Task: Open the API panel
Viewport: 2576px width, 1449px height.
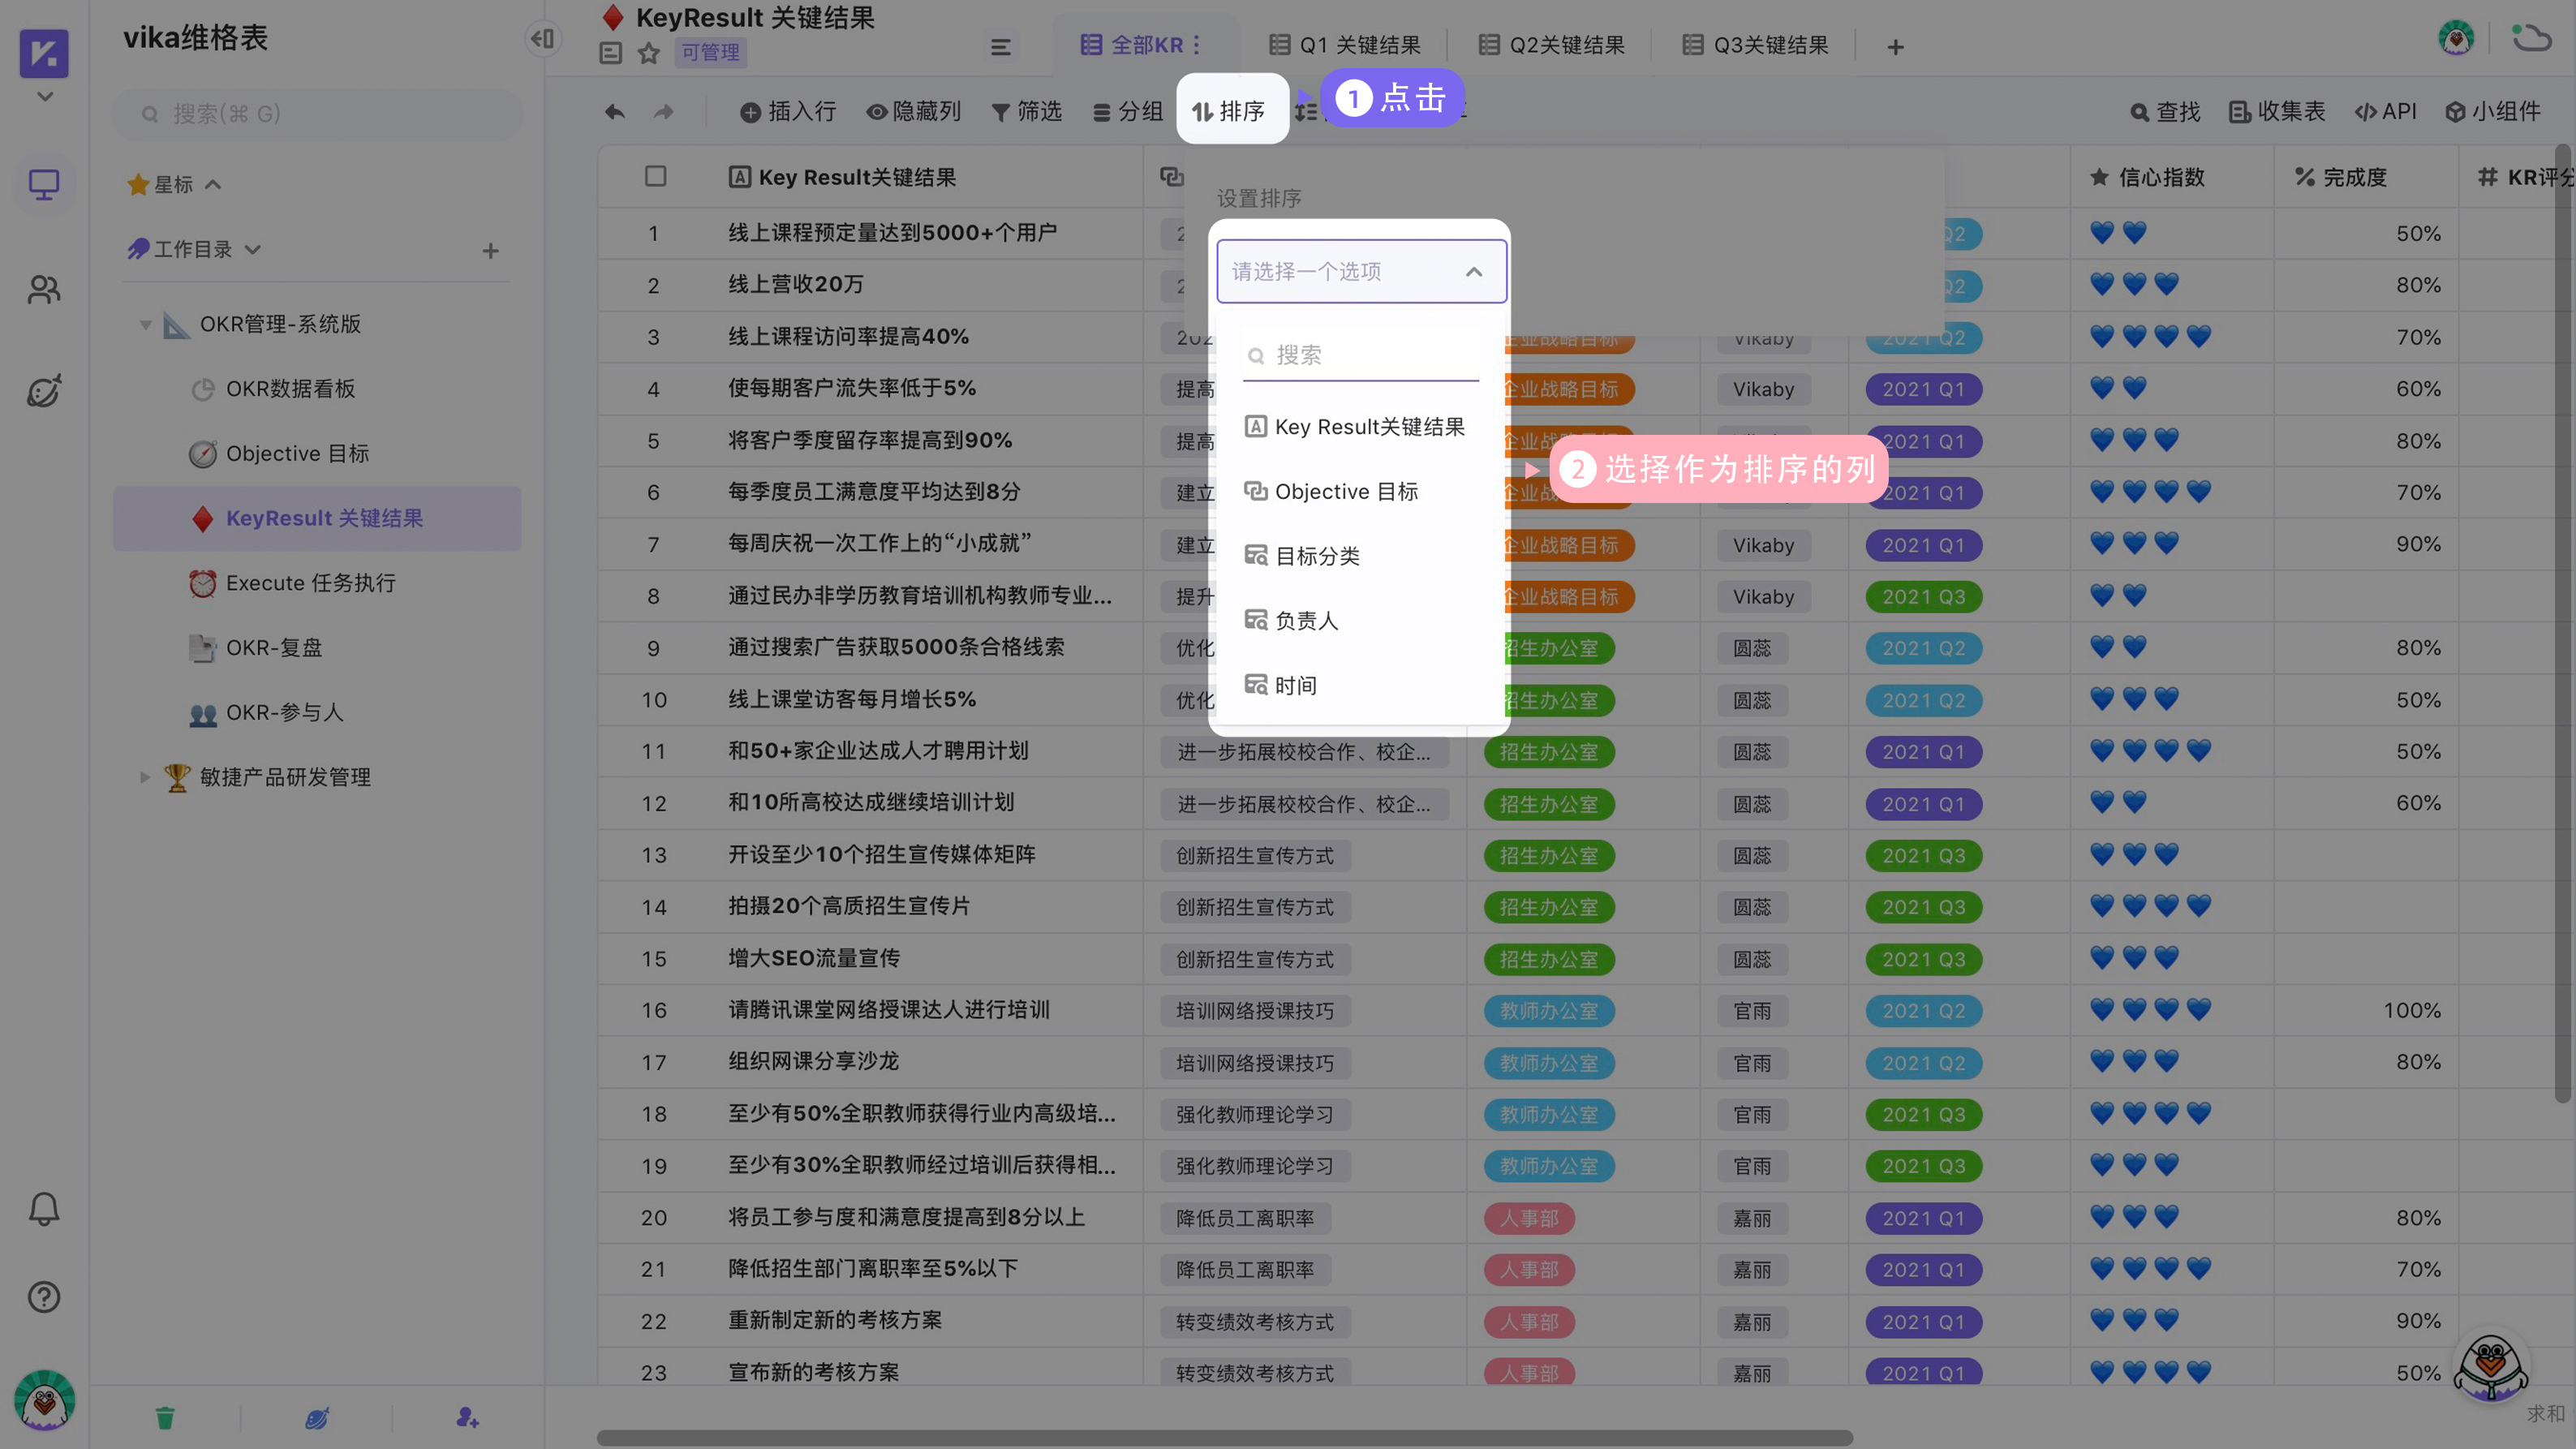Action: click(2386, 111)
